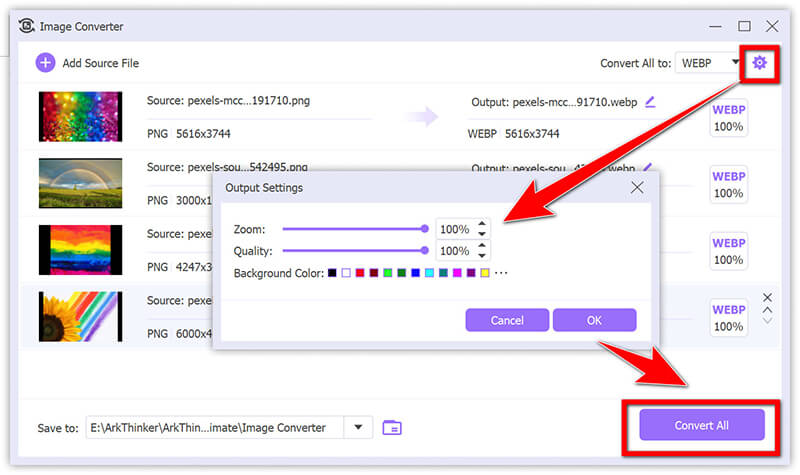Increase the Zoom value with the up stepper
The width and height of the screenshot is (800, 475).
[483, 224]
